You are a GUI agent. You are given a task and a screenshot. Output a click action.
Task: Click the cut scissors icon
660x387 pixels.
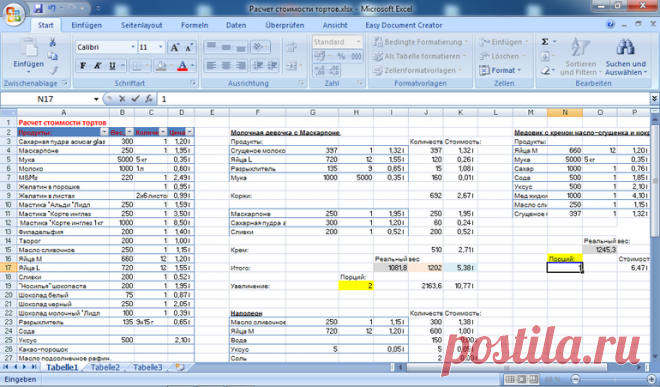pos(53,42)
